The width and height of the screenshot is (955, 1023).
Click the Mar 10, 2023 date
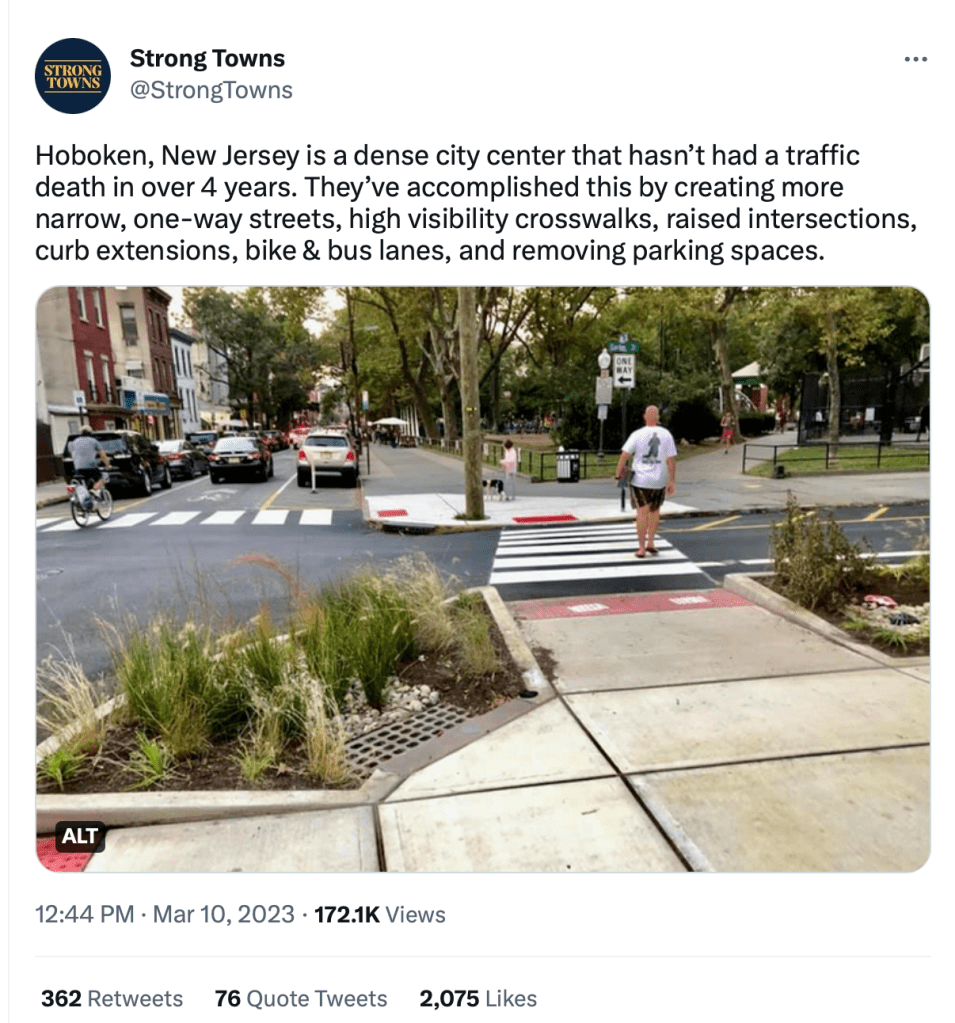(x=224, y=914)
